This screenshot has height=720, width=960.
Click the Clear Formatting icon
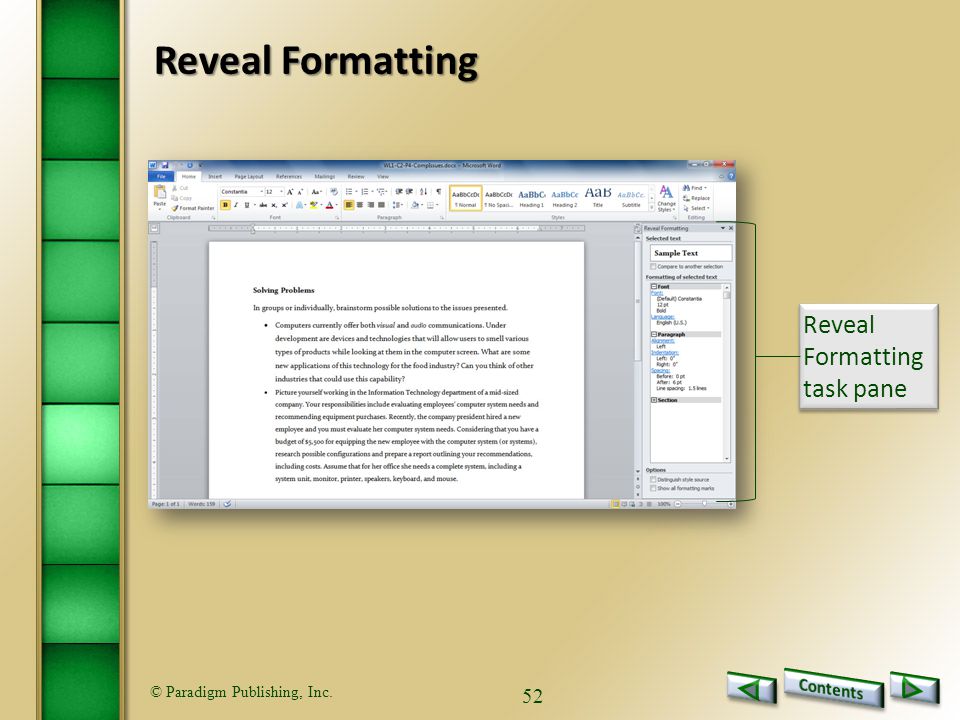coord(334,192)
